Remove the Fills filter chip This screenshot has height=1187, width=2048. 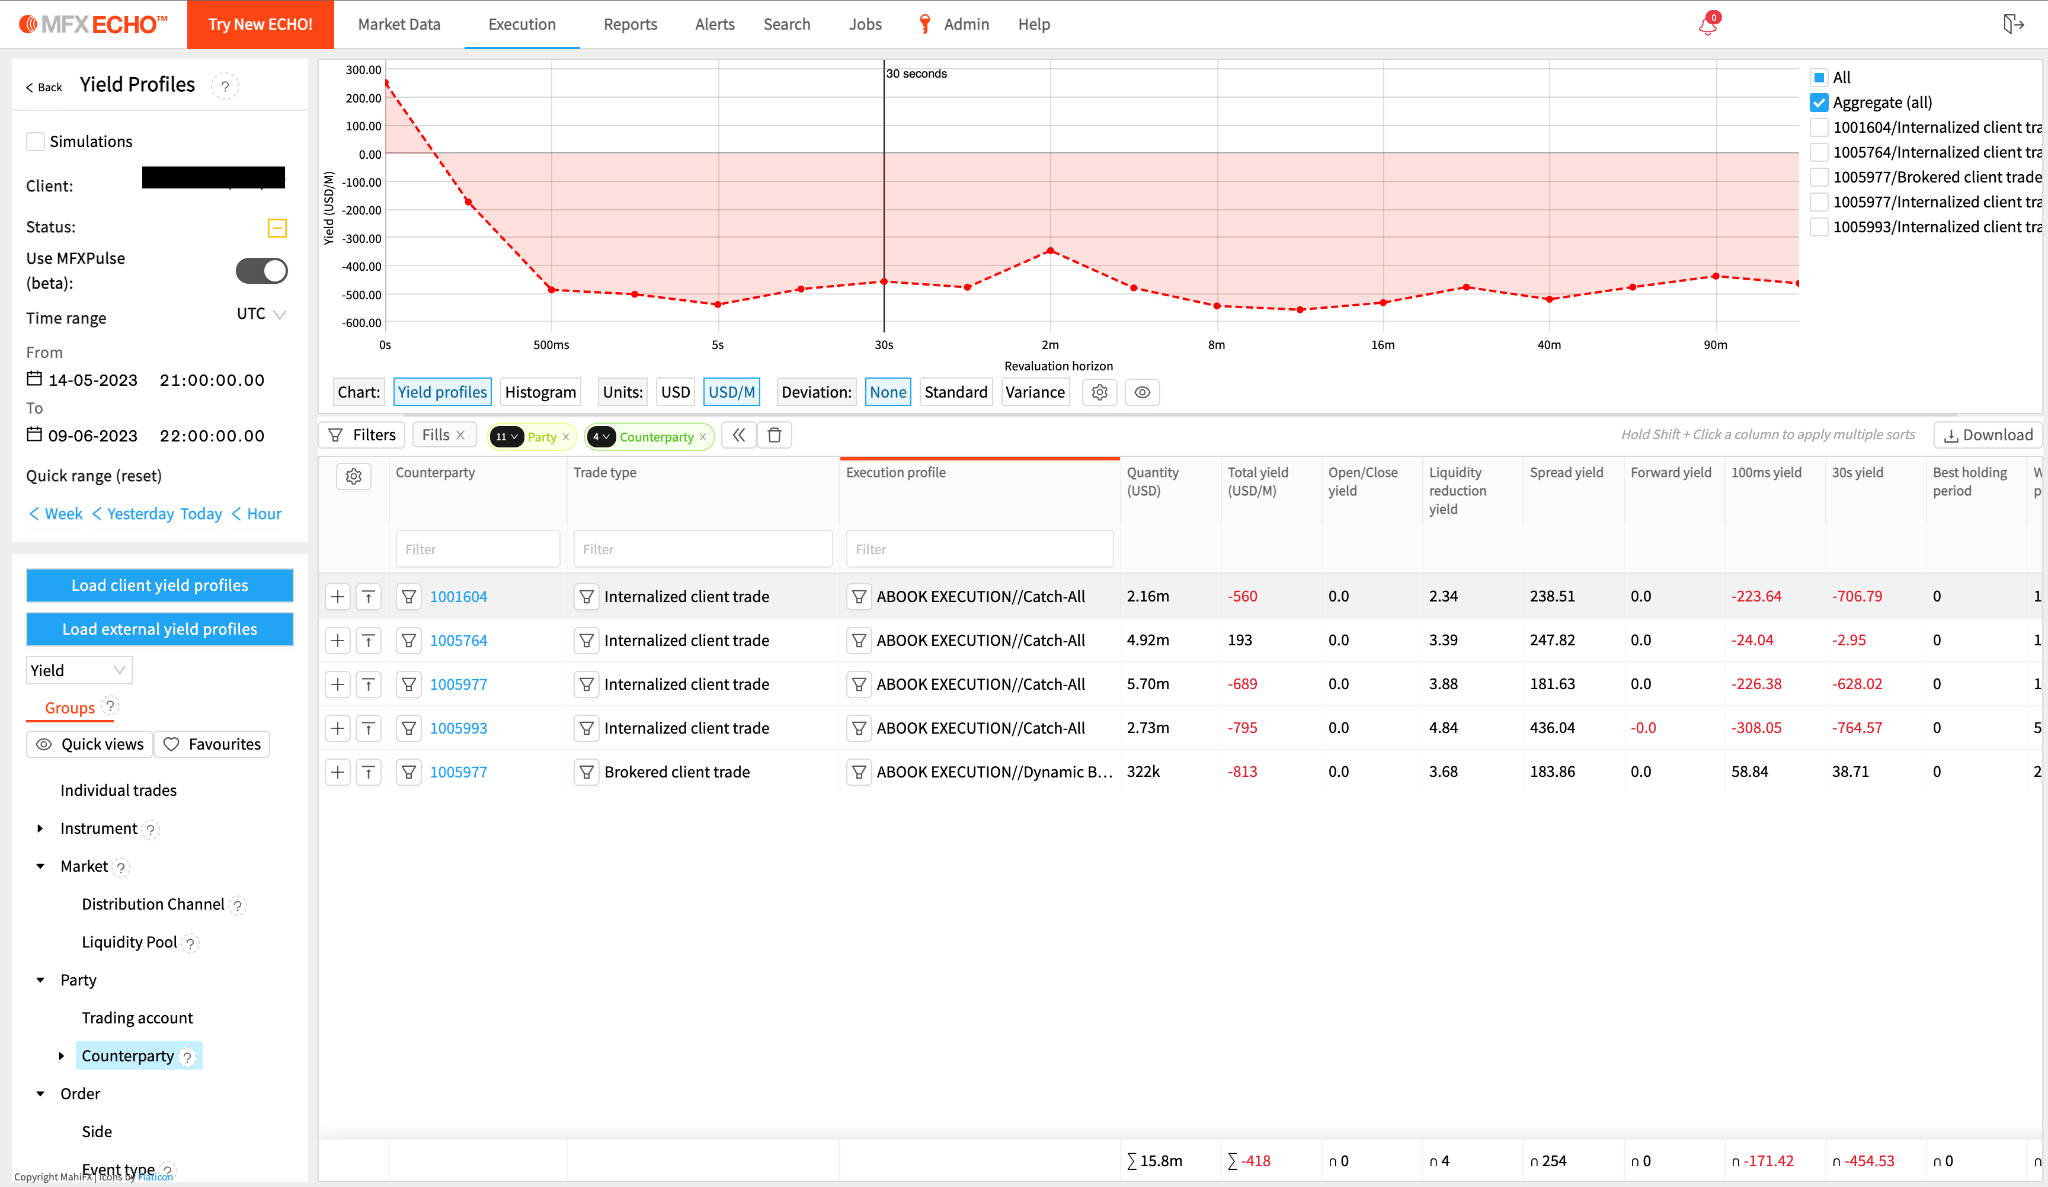coord(460,435)
